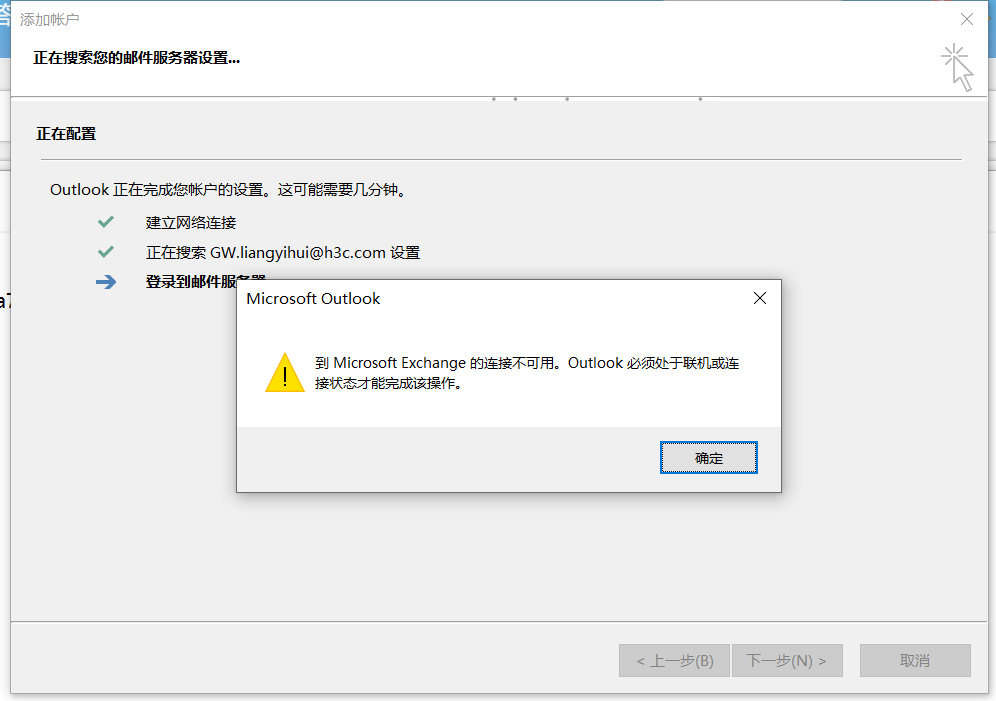Click the 添加帐户 window title
Screen dimensions: 996x701
[50, 20]
